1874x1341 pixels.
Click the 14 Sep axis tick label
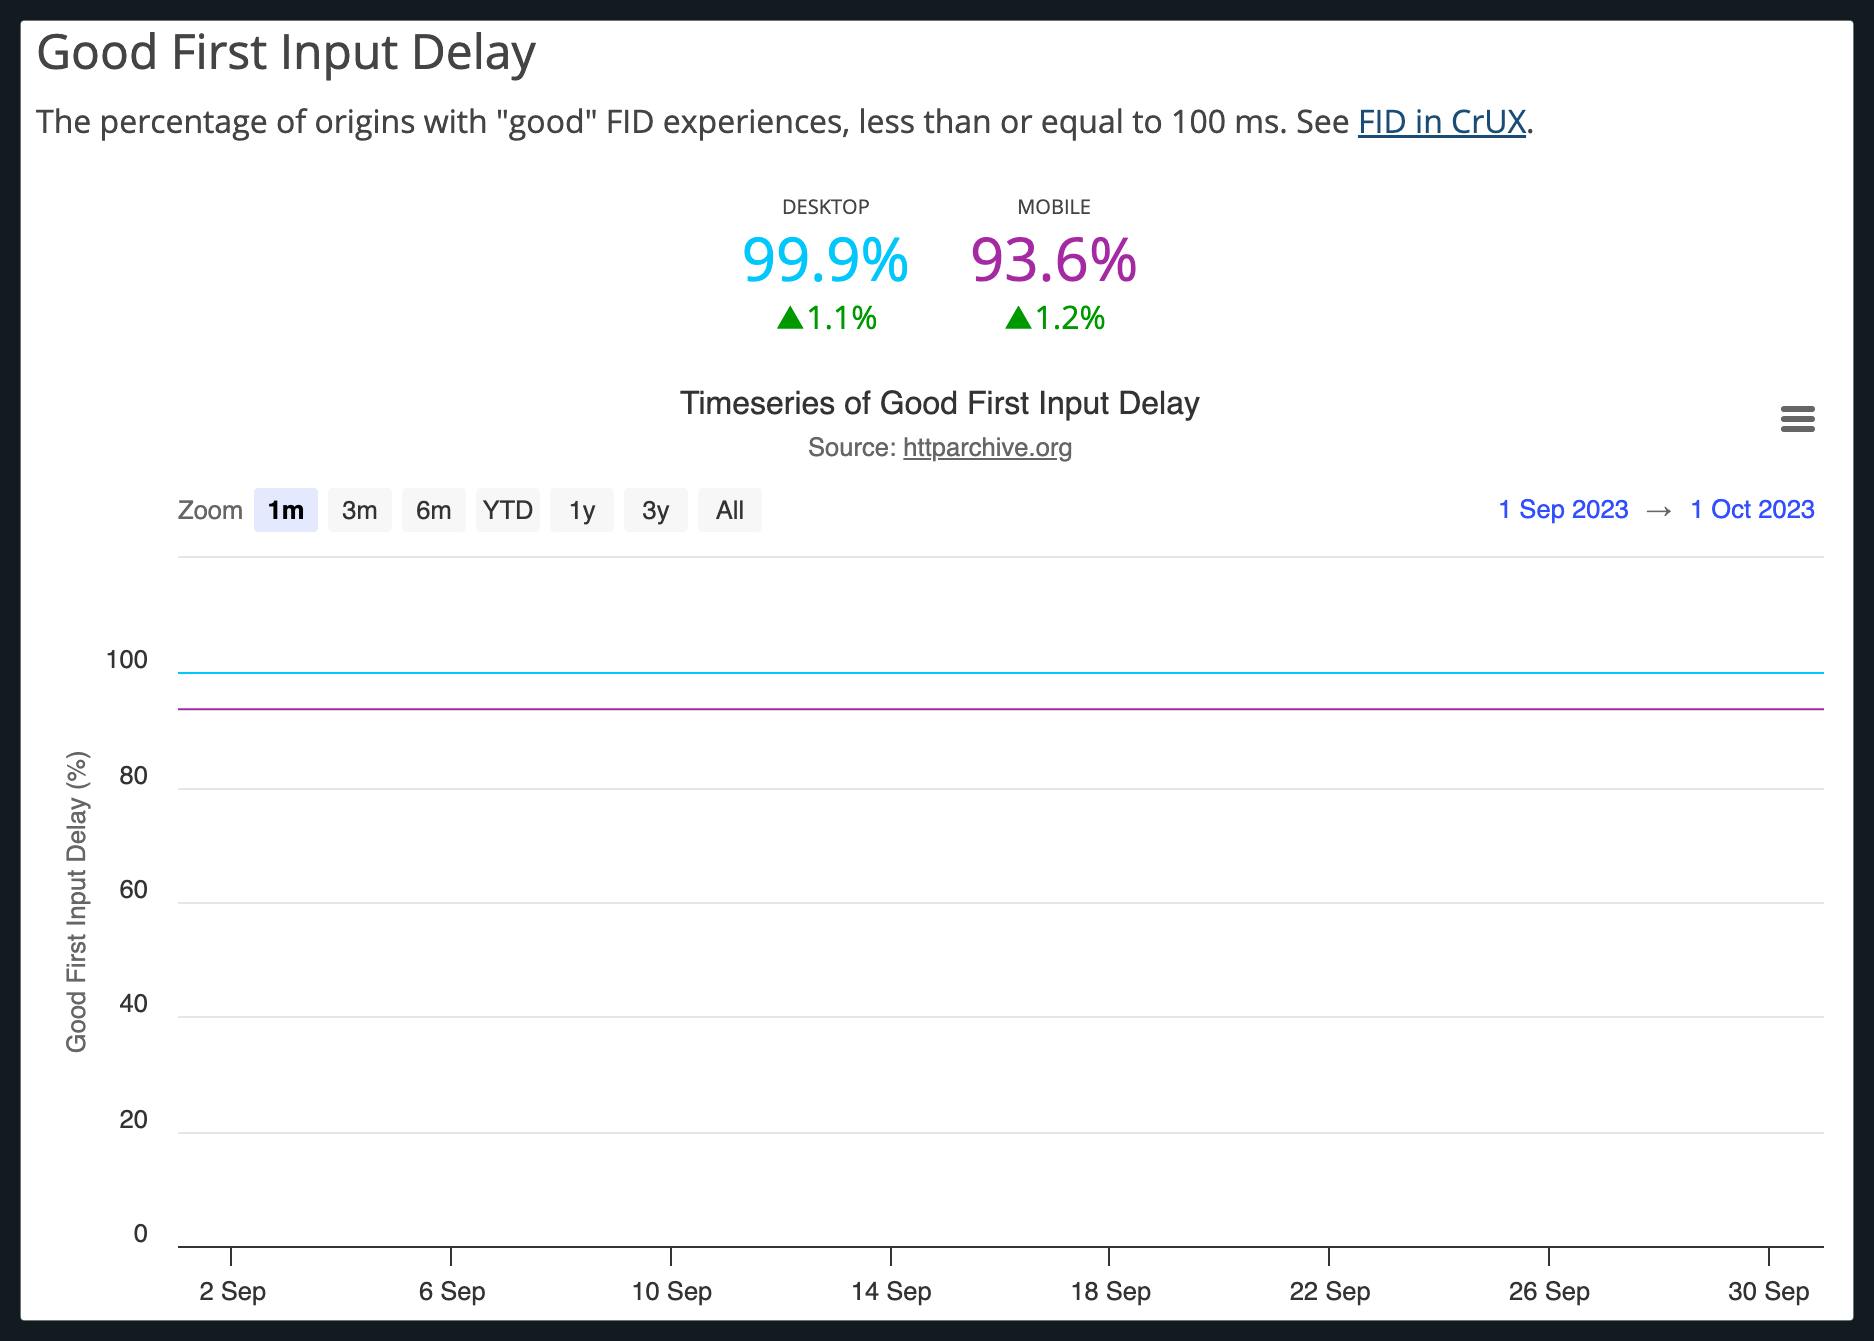[x=891, y=1291]
